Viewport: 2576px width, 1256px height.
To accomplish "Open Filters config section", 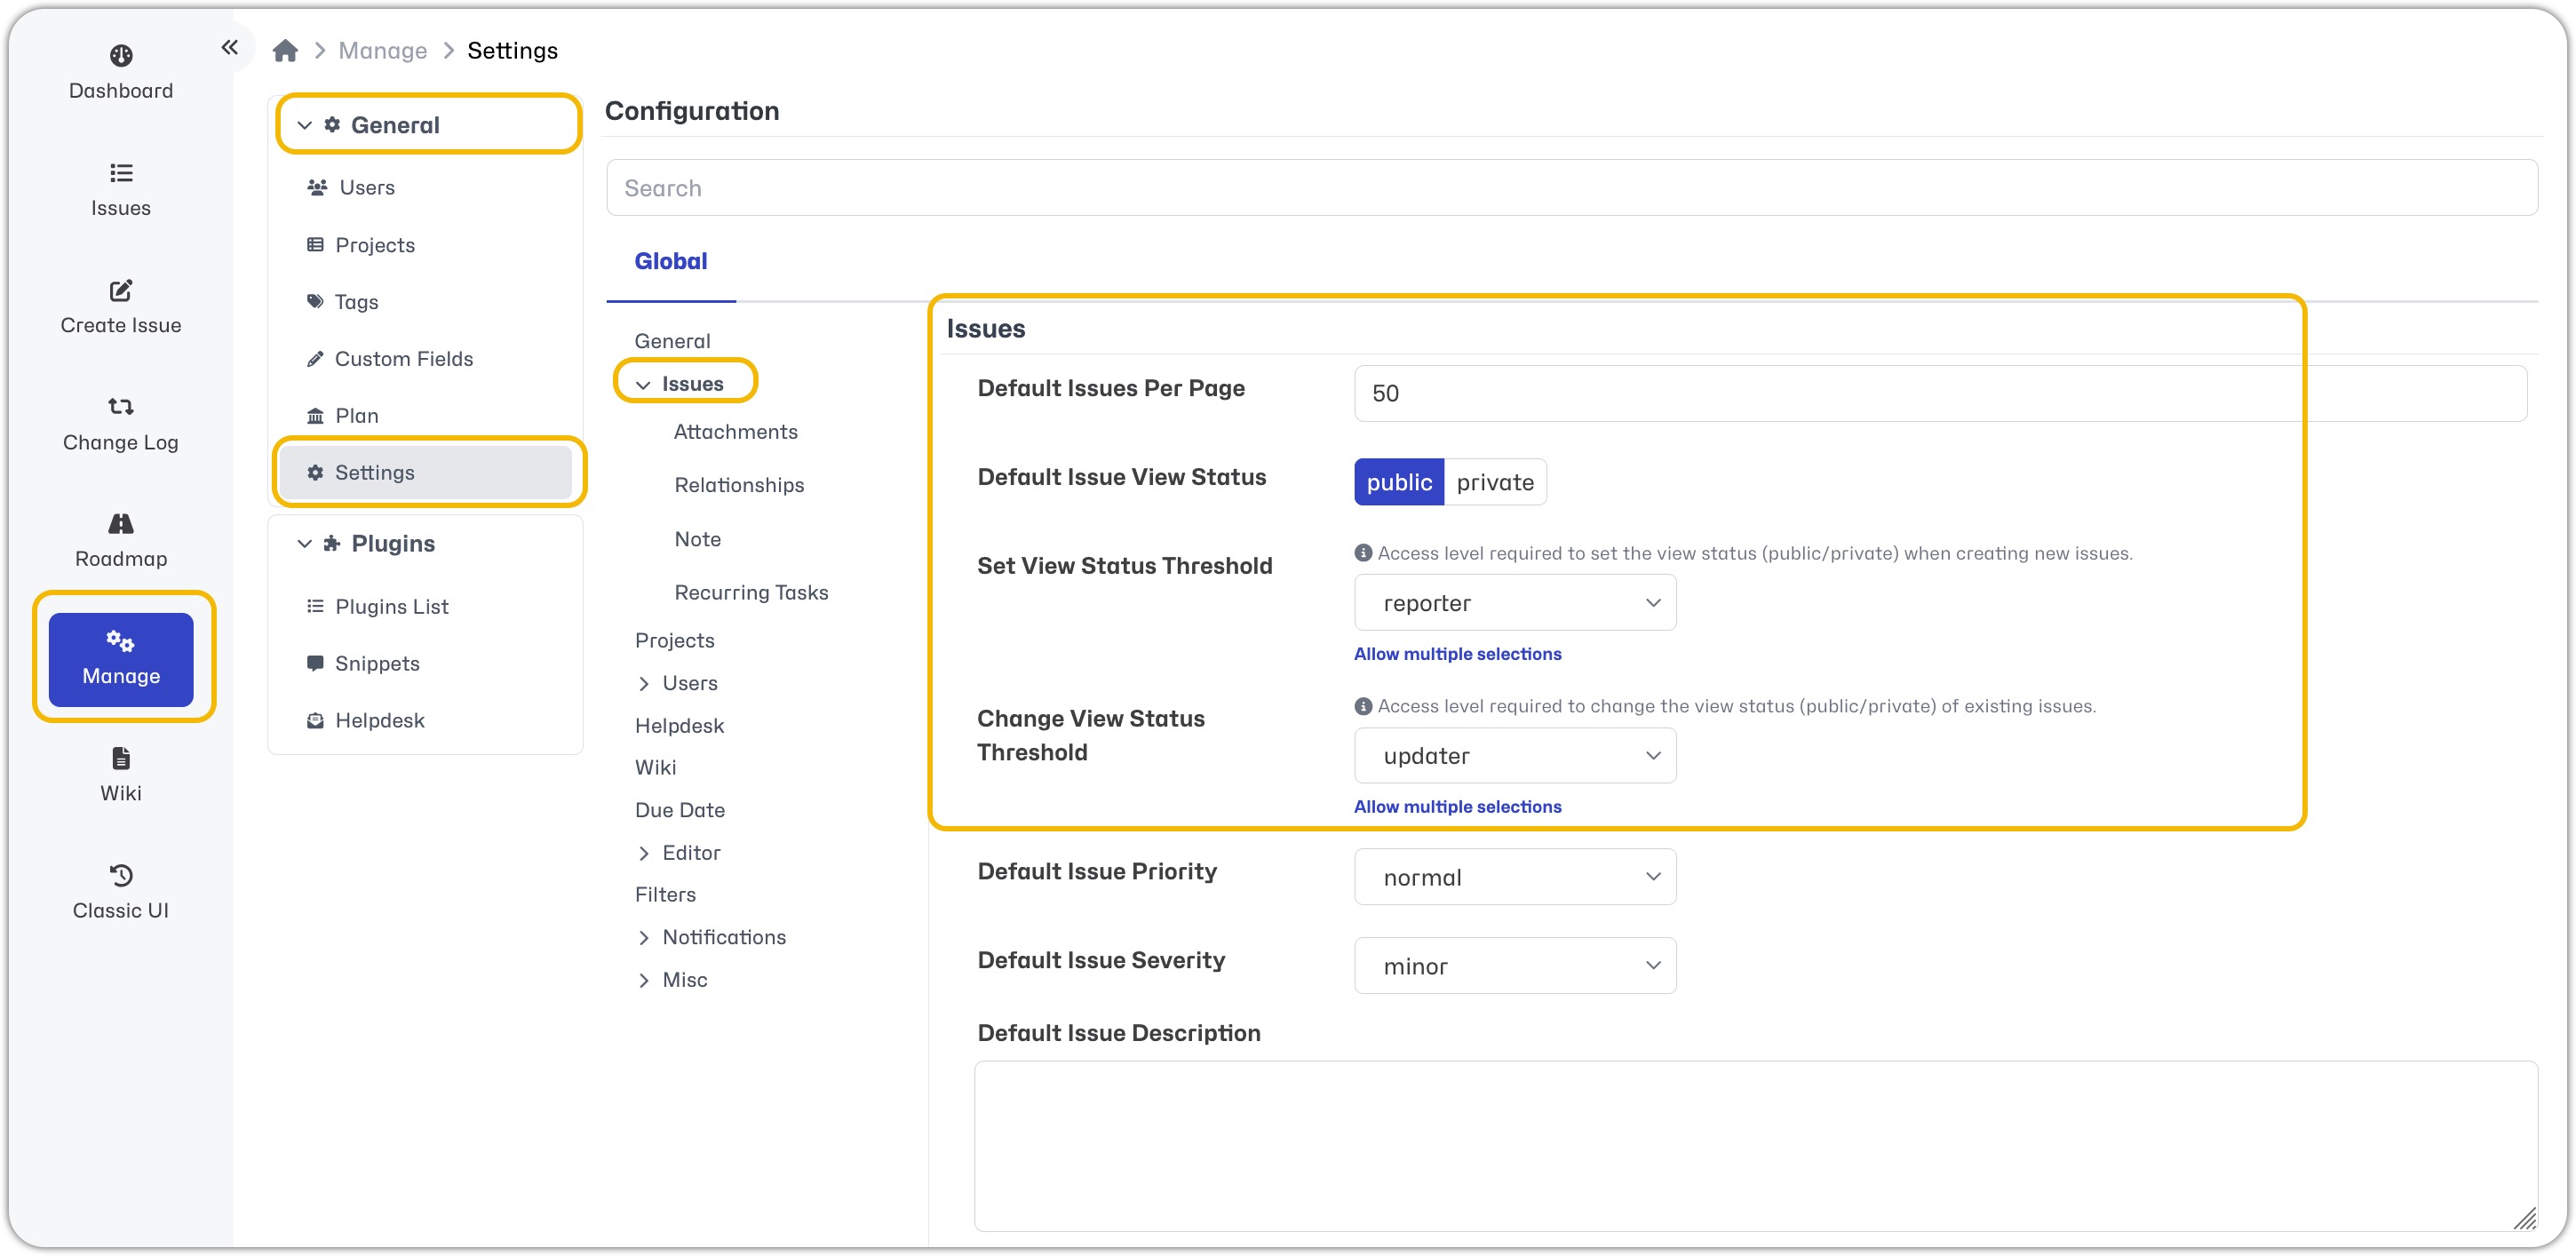I will (x=665, y=894).
